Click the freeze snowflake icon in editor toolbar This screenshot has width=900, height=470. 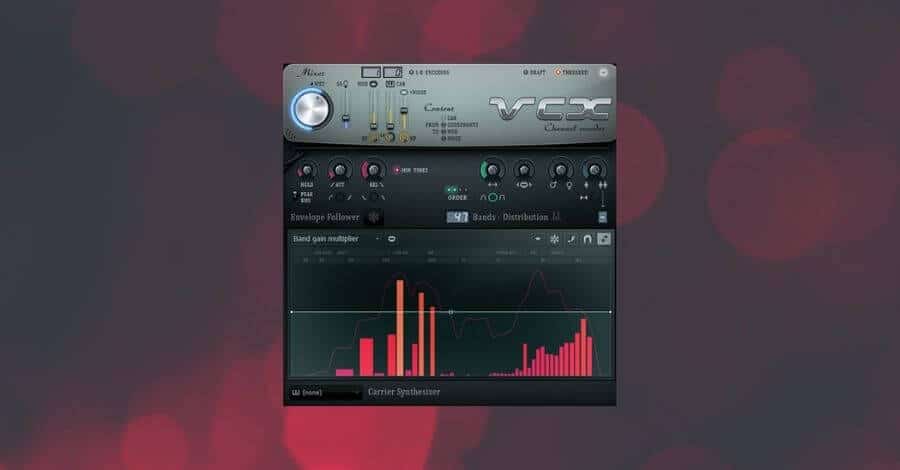pyautogui.click(x=554, y=239)
